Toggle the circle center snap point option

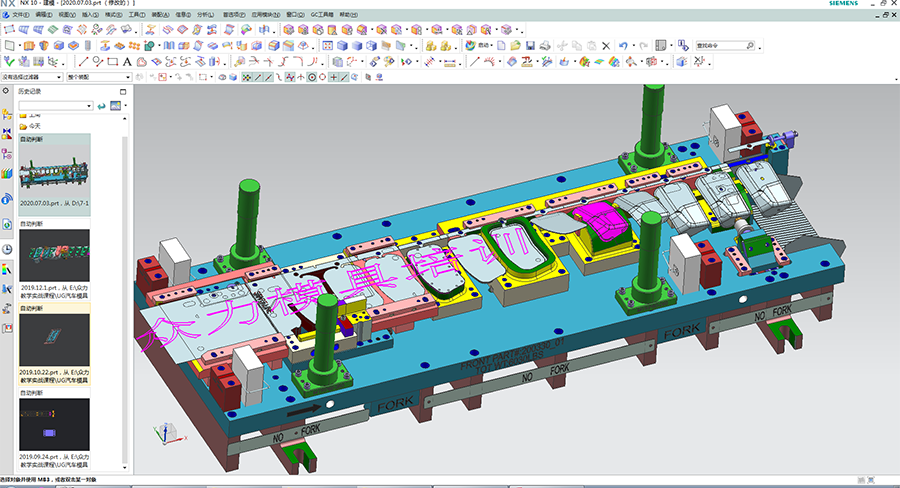(311, 77)
